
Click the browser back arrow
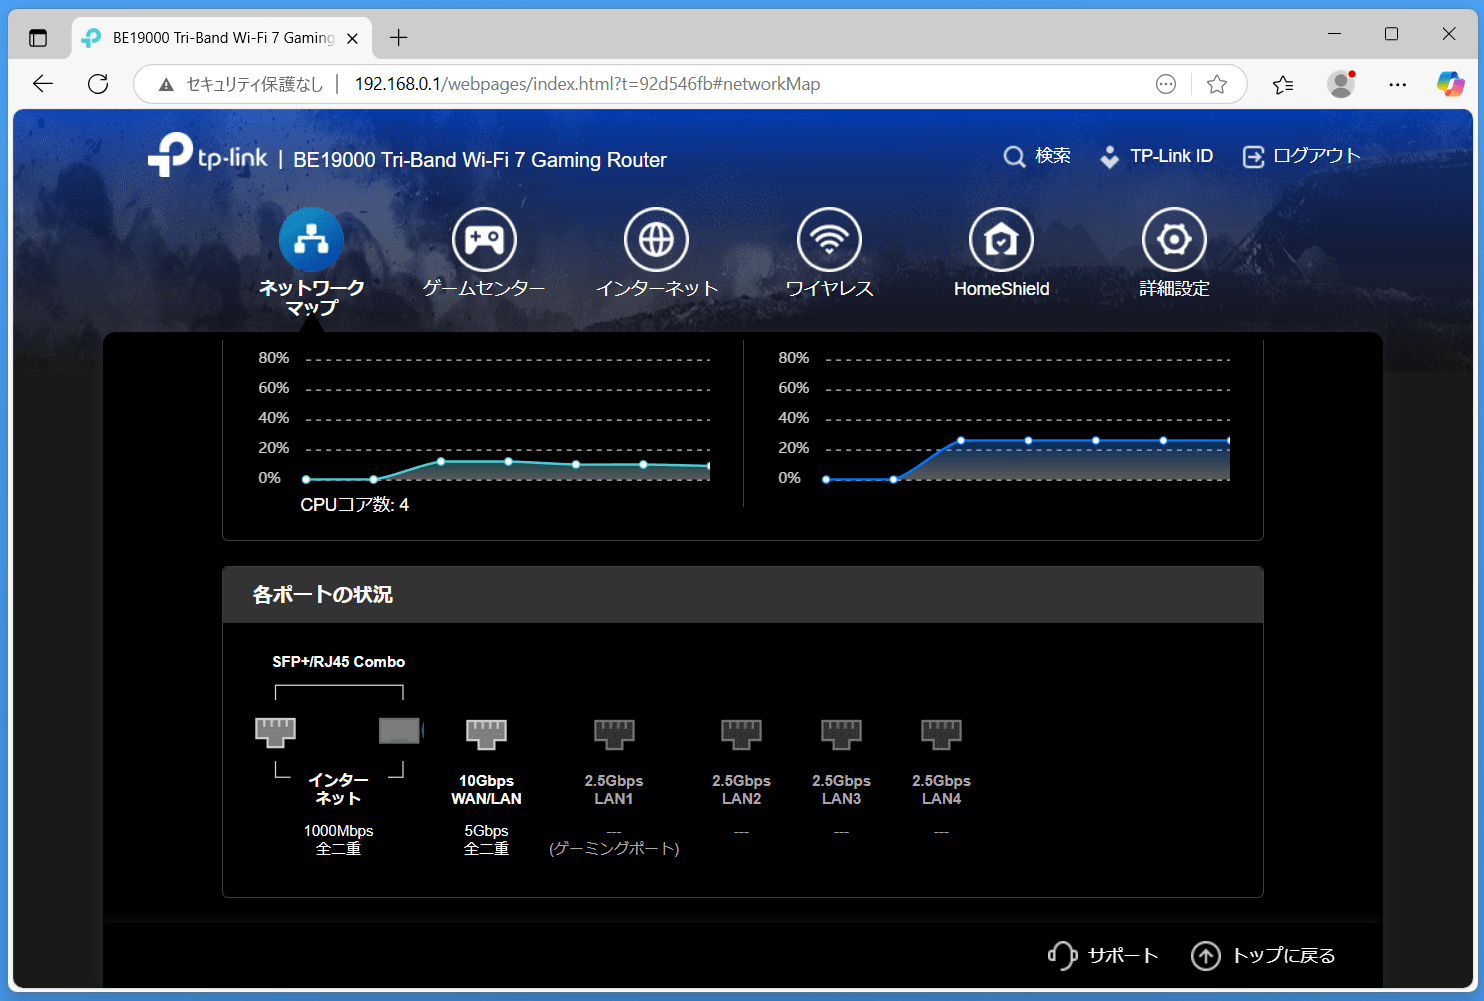click(43, 84)
